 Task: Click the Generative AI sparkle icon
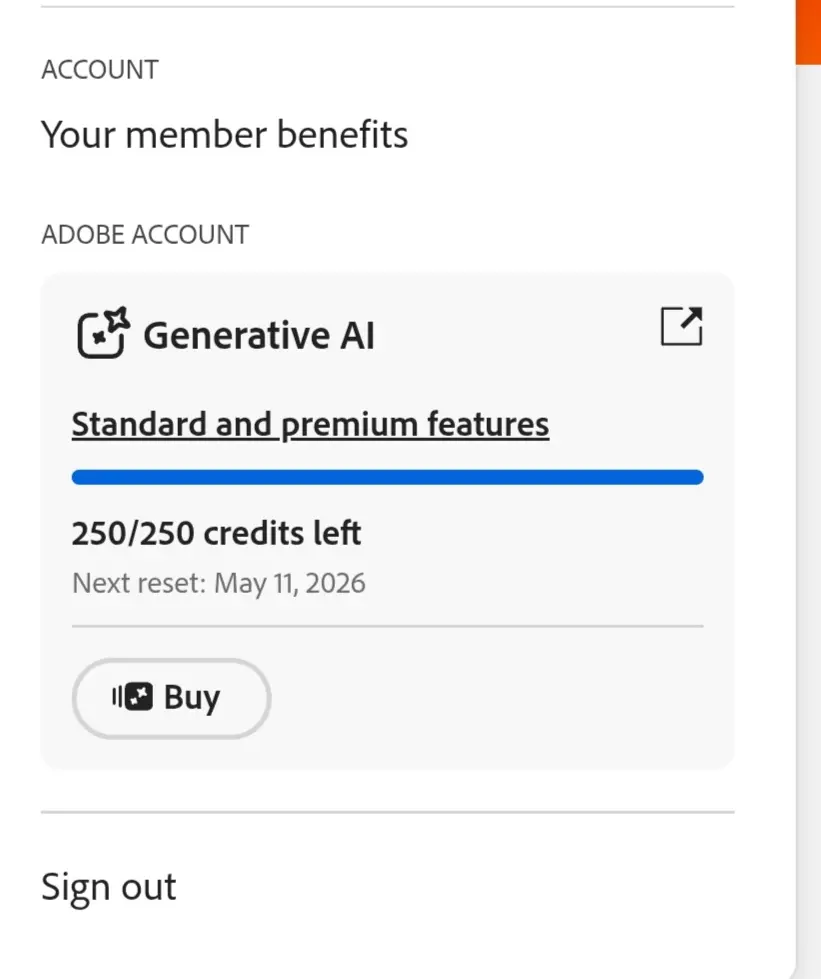(104, 333)
